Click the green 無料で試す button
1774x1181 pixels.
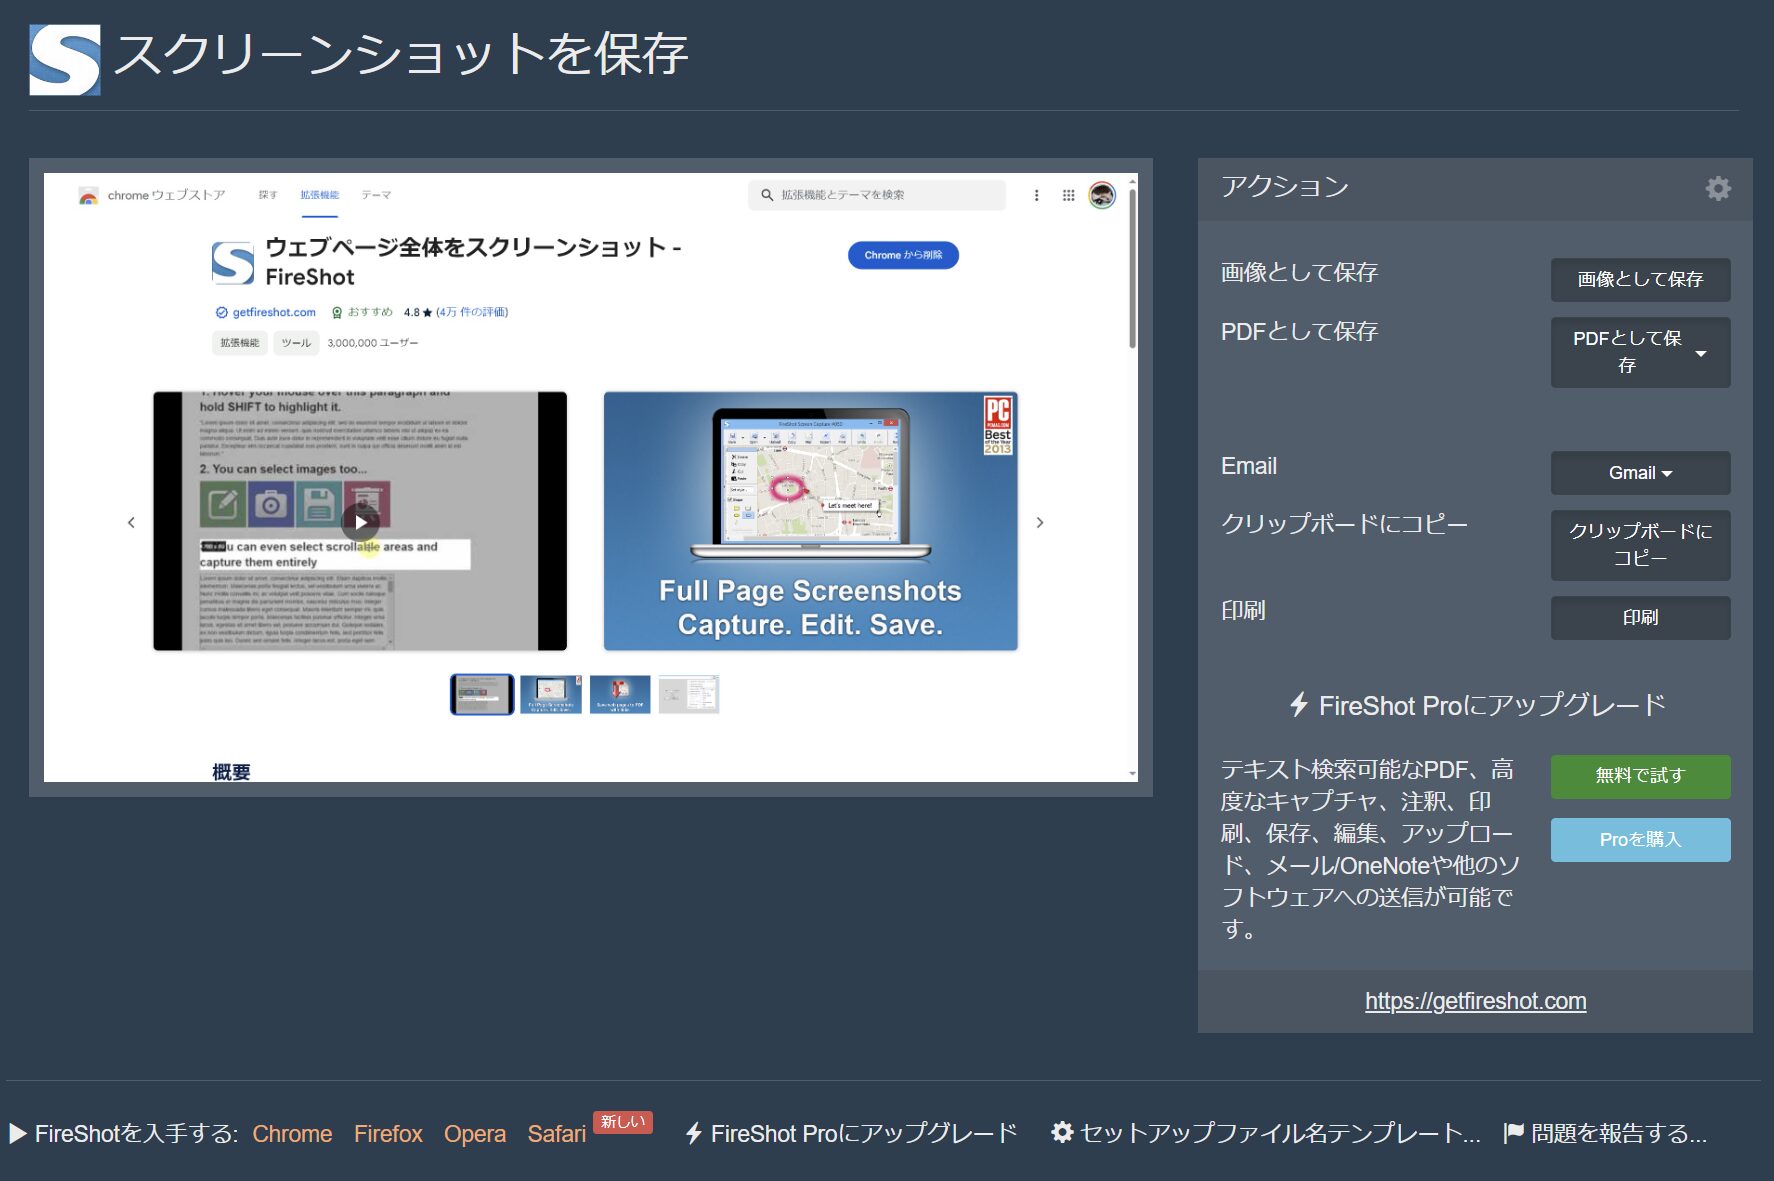1640,776
